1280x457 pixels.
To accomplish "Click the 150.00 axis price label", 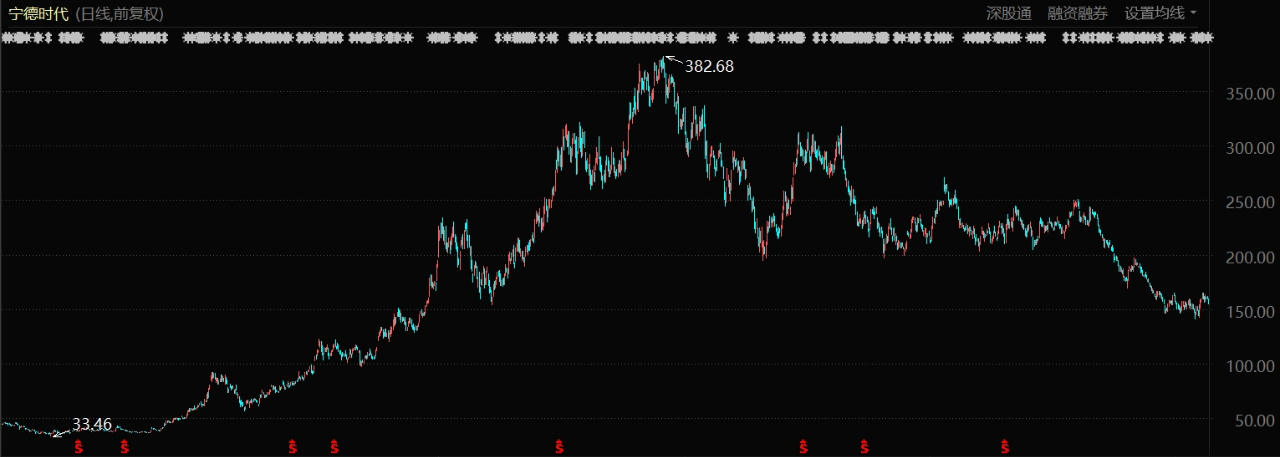I will tap(1248, 312).
